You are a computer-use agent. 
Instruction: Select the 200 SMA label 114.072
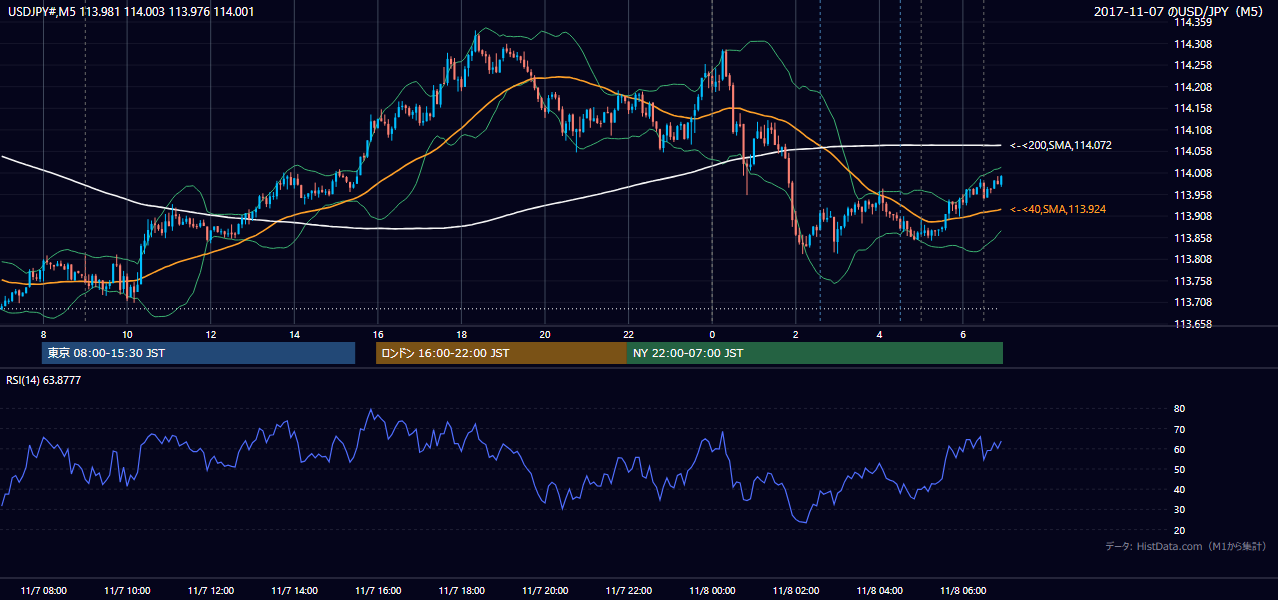click(x=1060, y=146)
